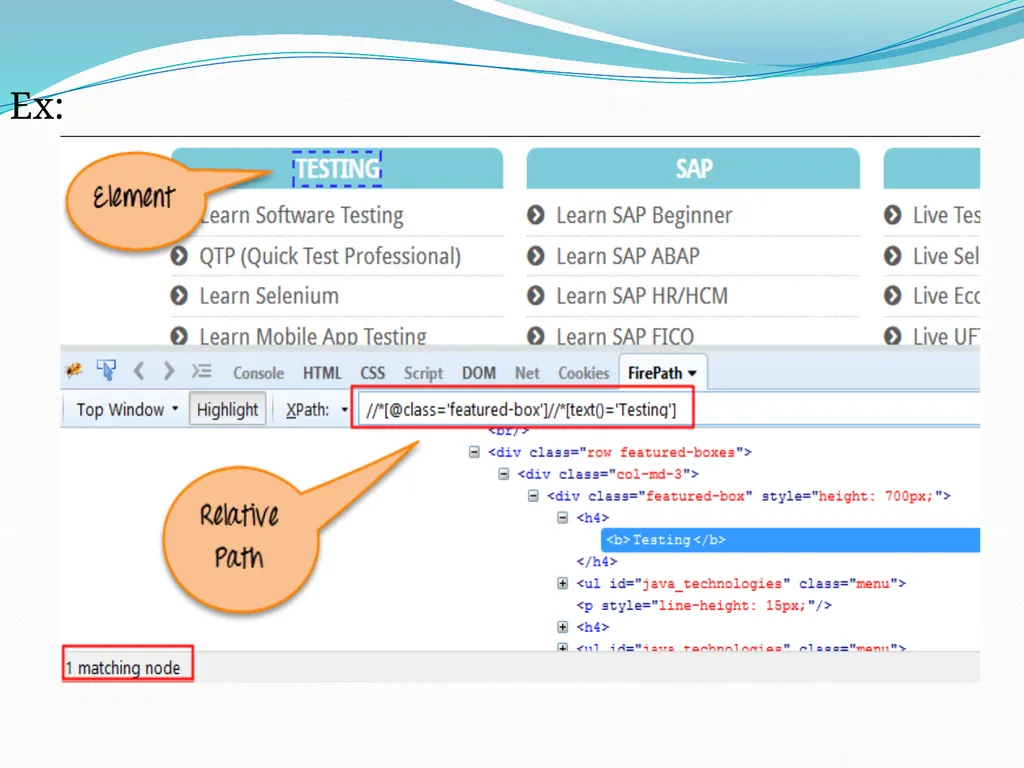Click the arrow bullet beside Learn Mobile App Testing
Screen dimensions: 1024x768
(179, 336)
